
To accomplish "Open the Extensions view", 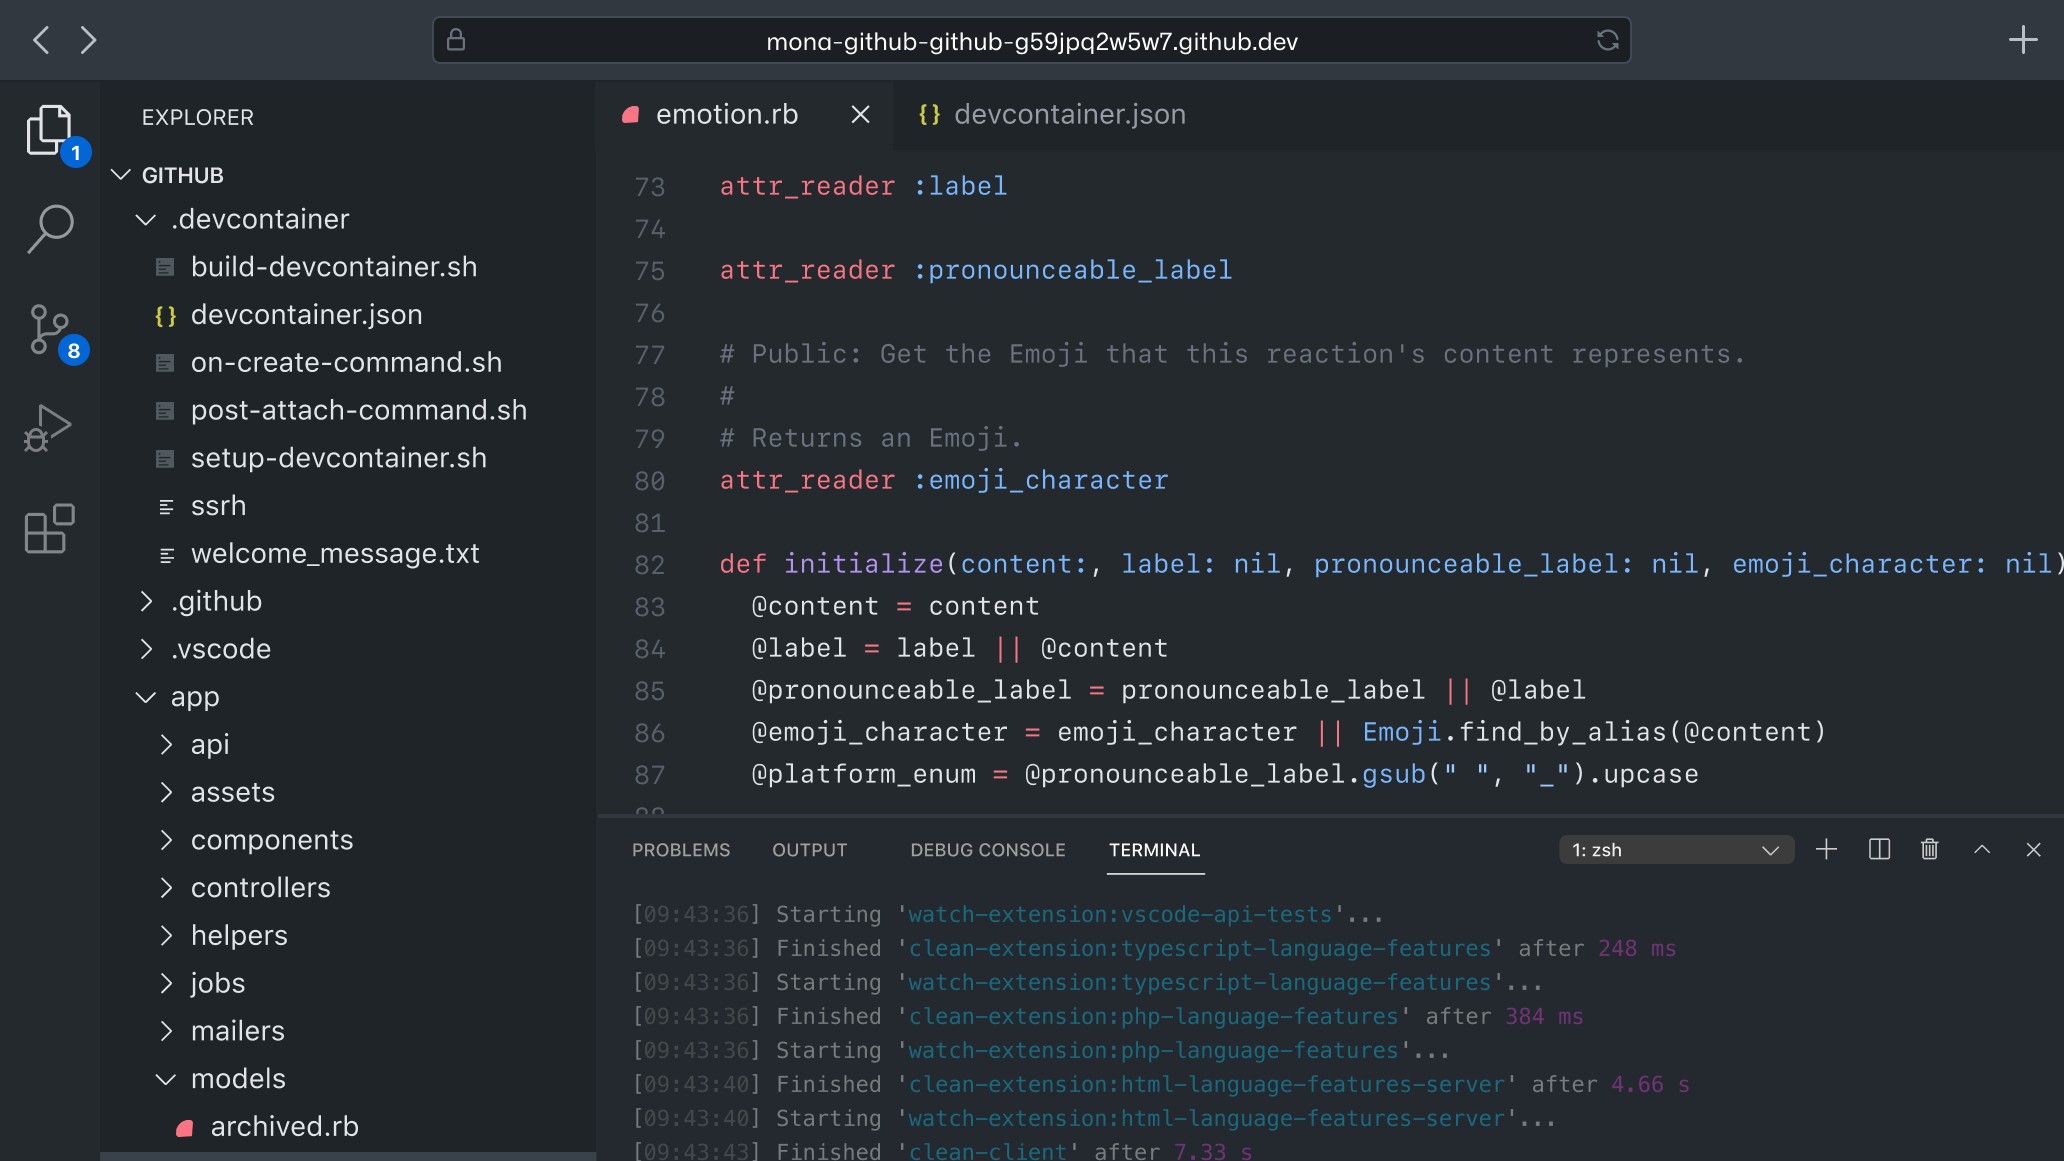I will [x=49, y=529].
